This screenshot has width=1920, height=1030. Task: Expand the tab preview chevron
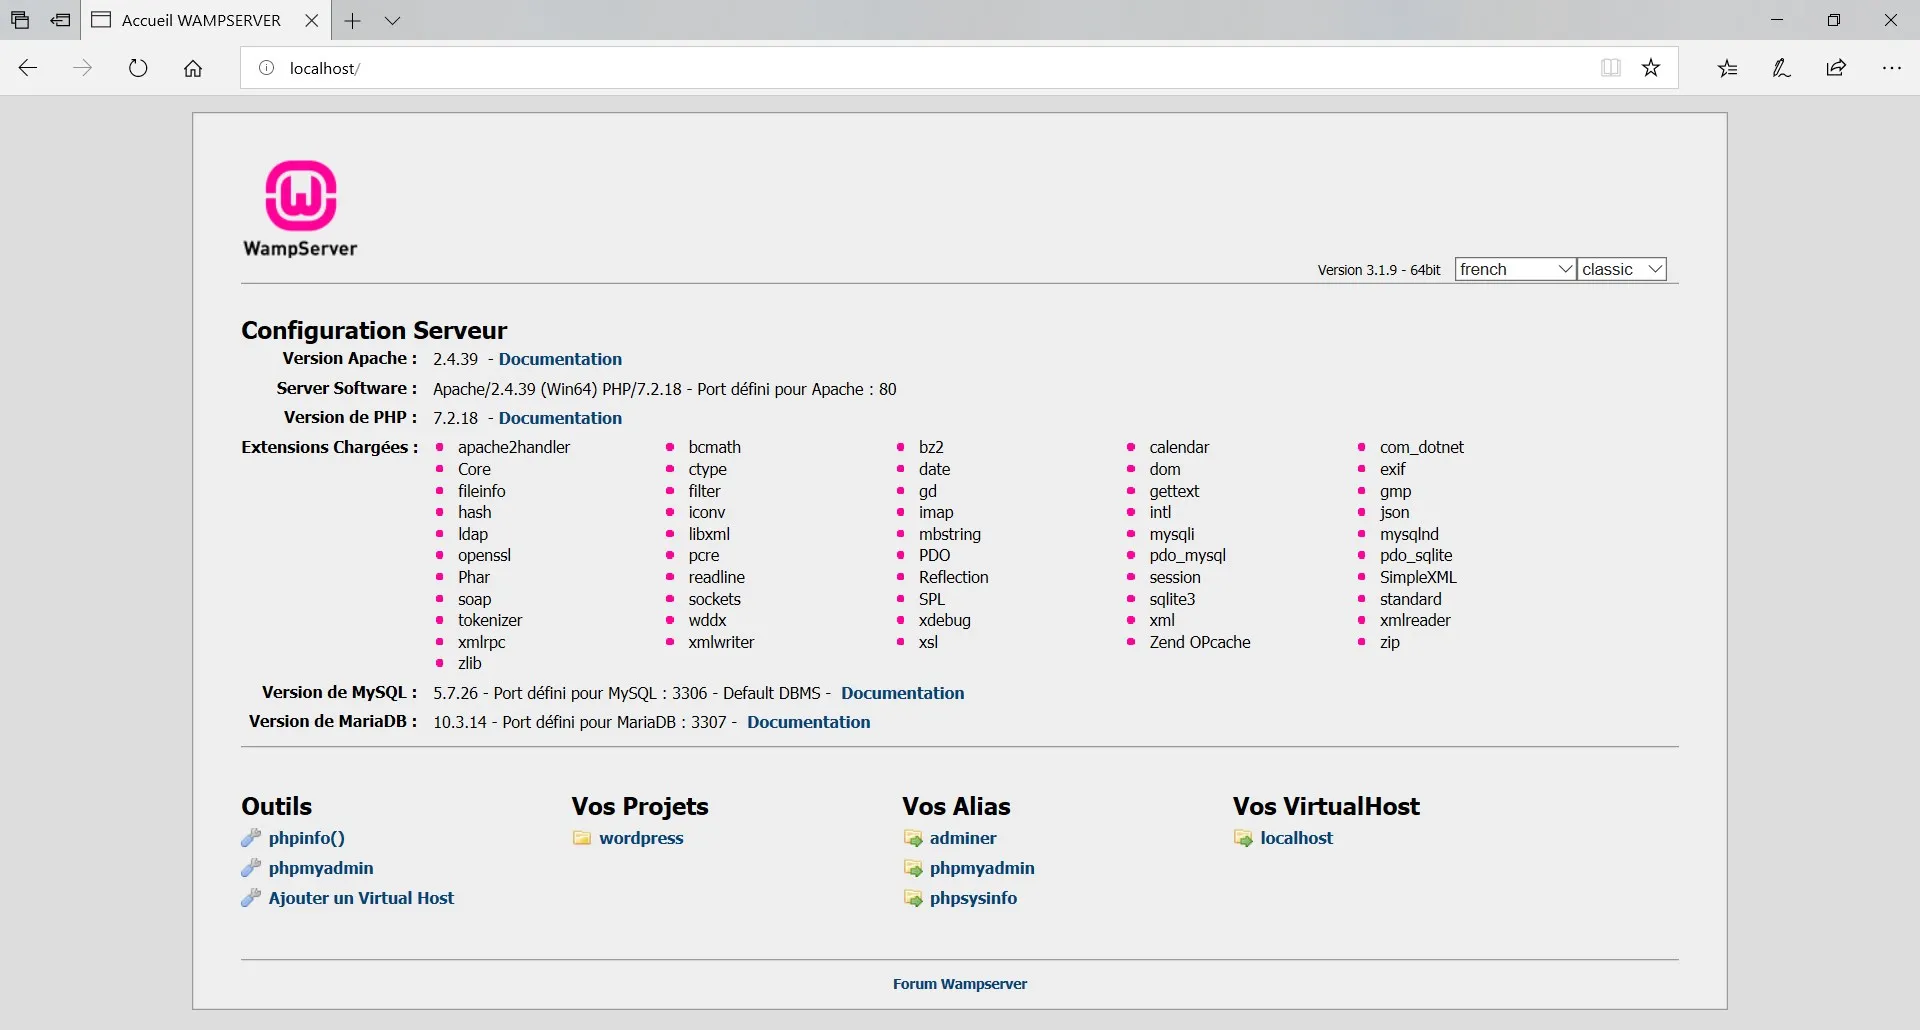tap(392, 20)
